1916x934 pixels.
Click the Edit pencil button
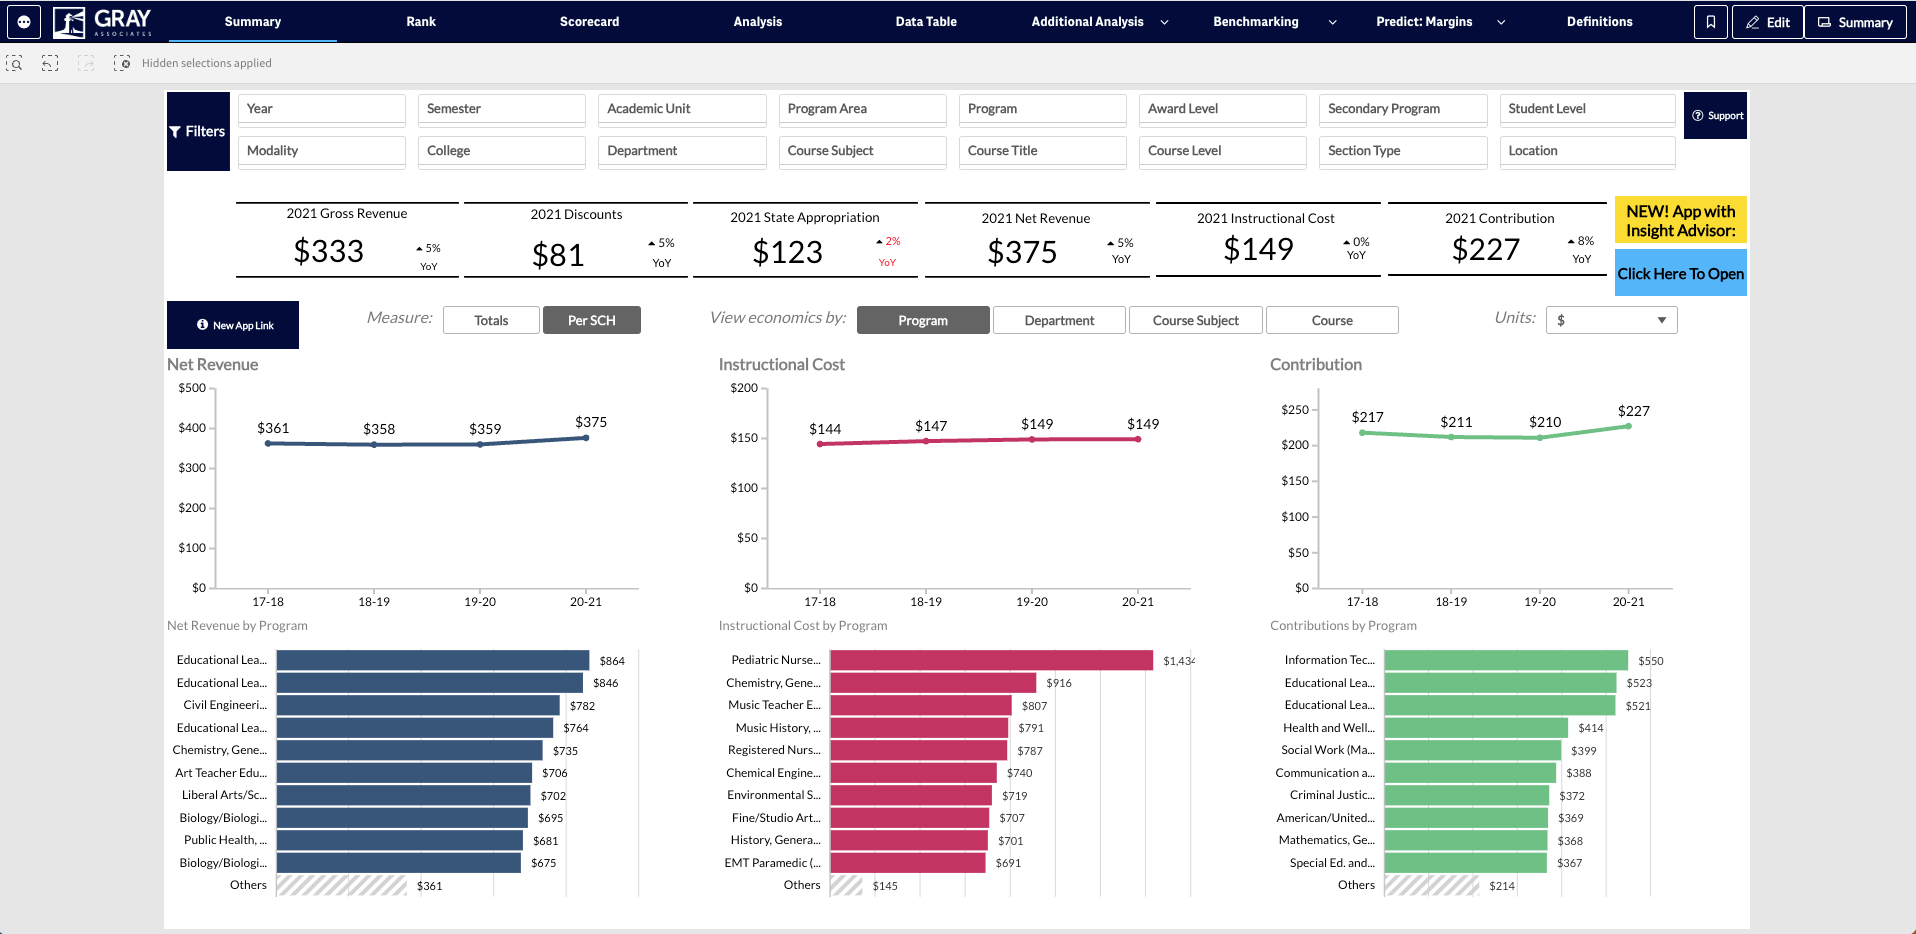click(x=1768, y=22)
